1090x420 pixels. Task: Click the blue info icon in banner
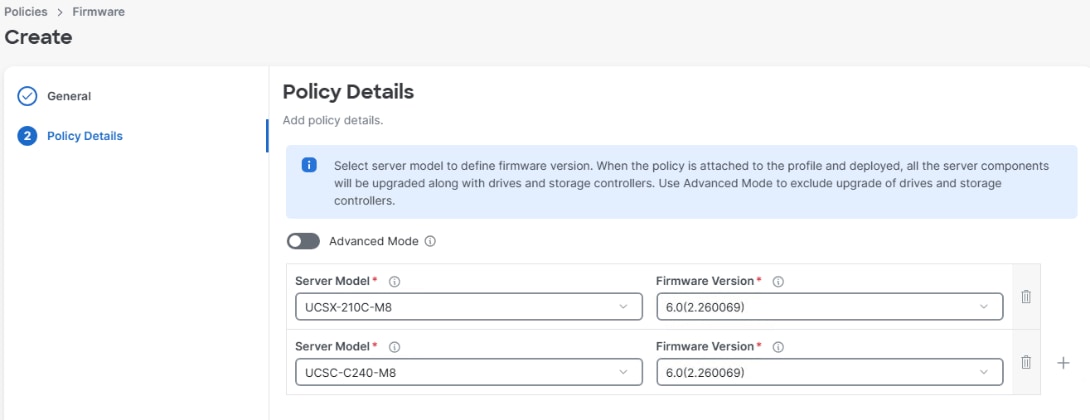(x=309, y=165)
